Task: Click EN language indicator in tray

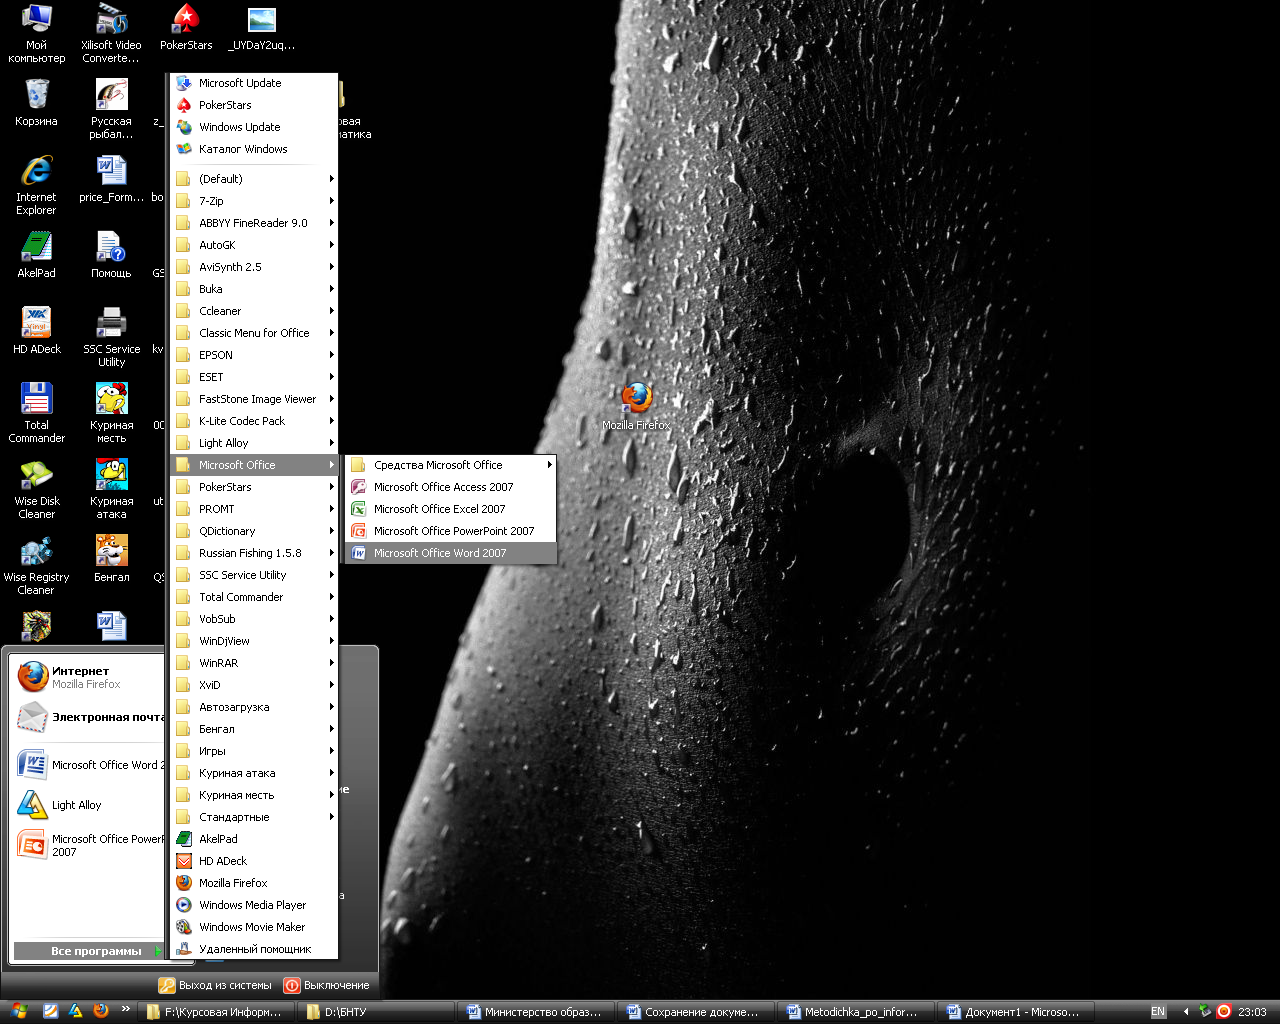Action: tap(1158, 1012)
